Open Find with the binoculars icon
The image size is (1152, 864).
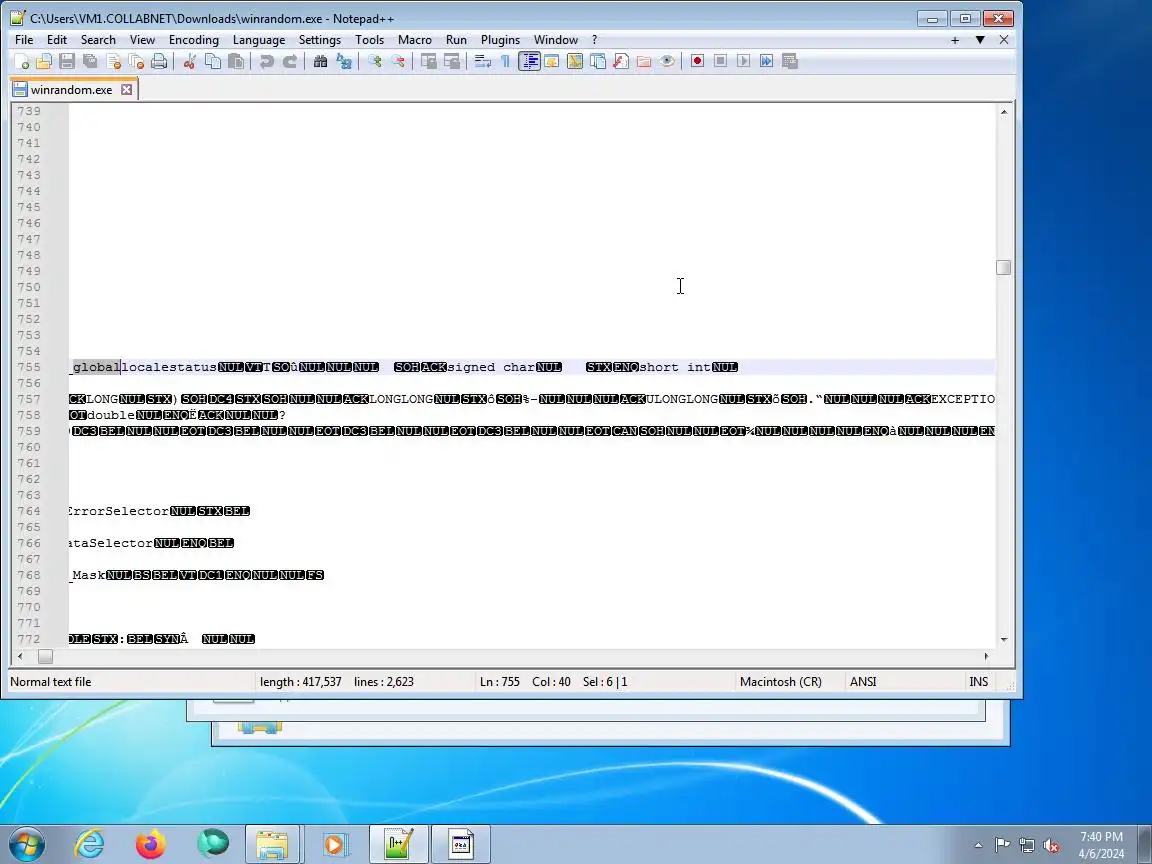click(x=320, y=61)
